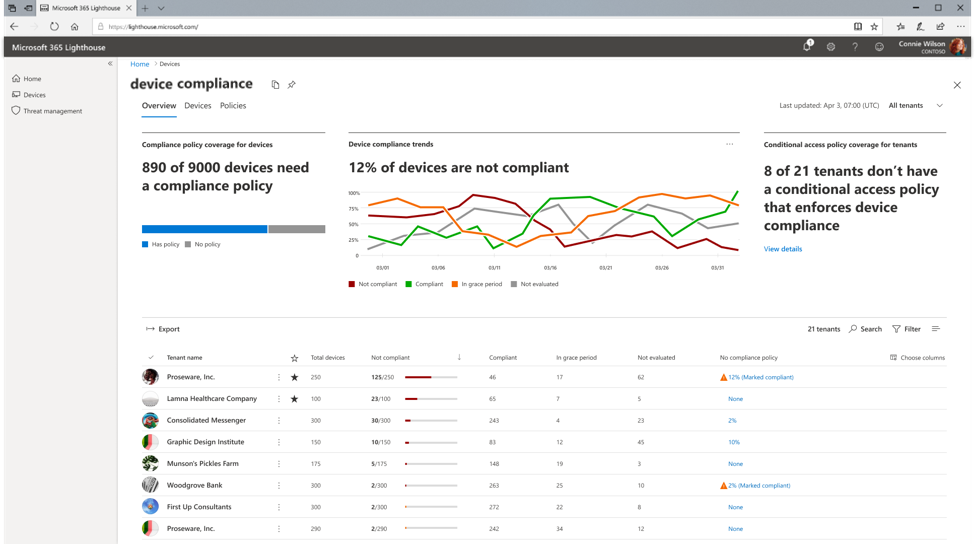Click the Not compliant legend swatch
The height and width of the screenshot is (544, 975).
click(x=352, y=284)
